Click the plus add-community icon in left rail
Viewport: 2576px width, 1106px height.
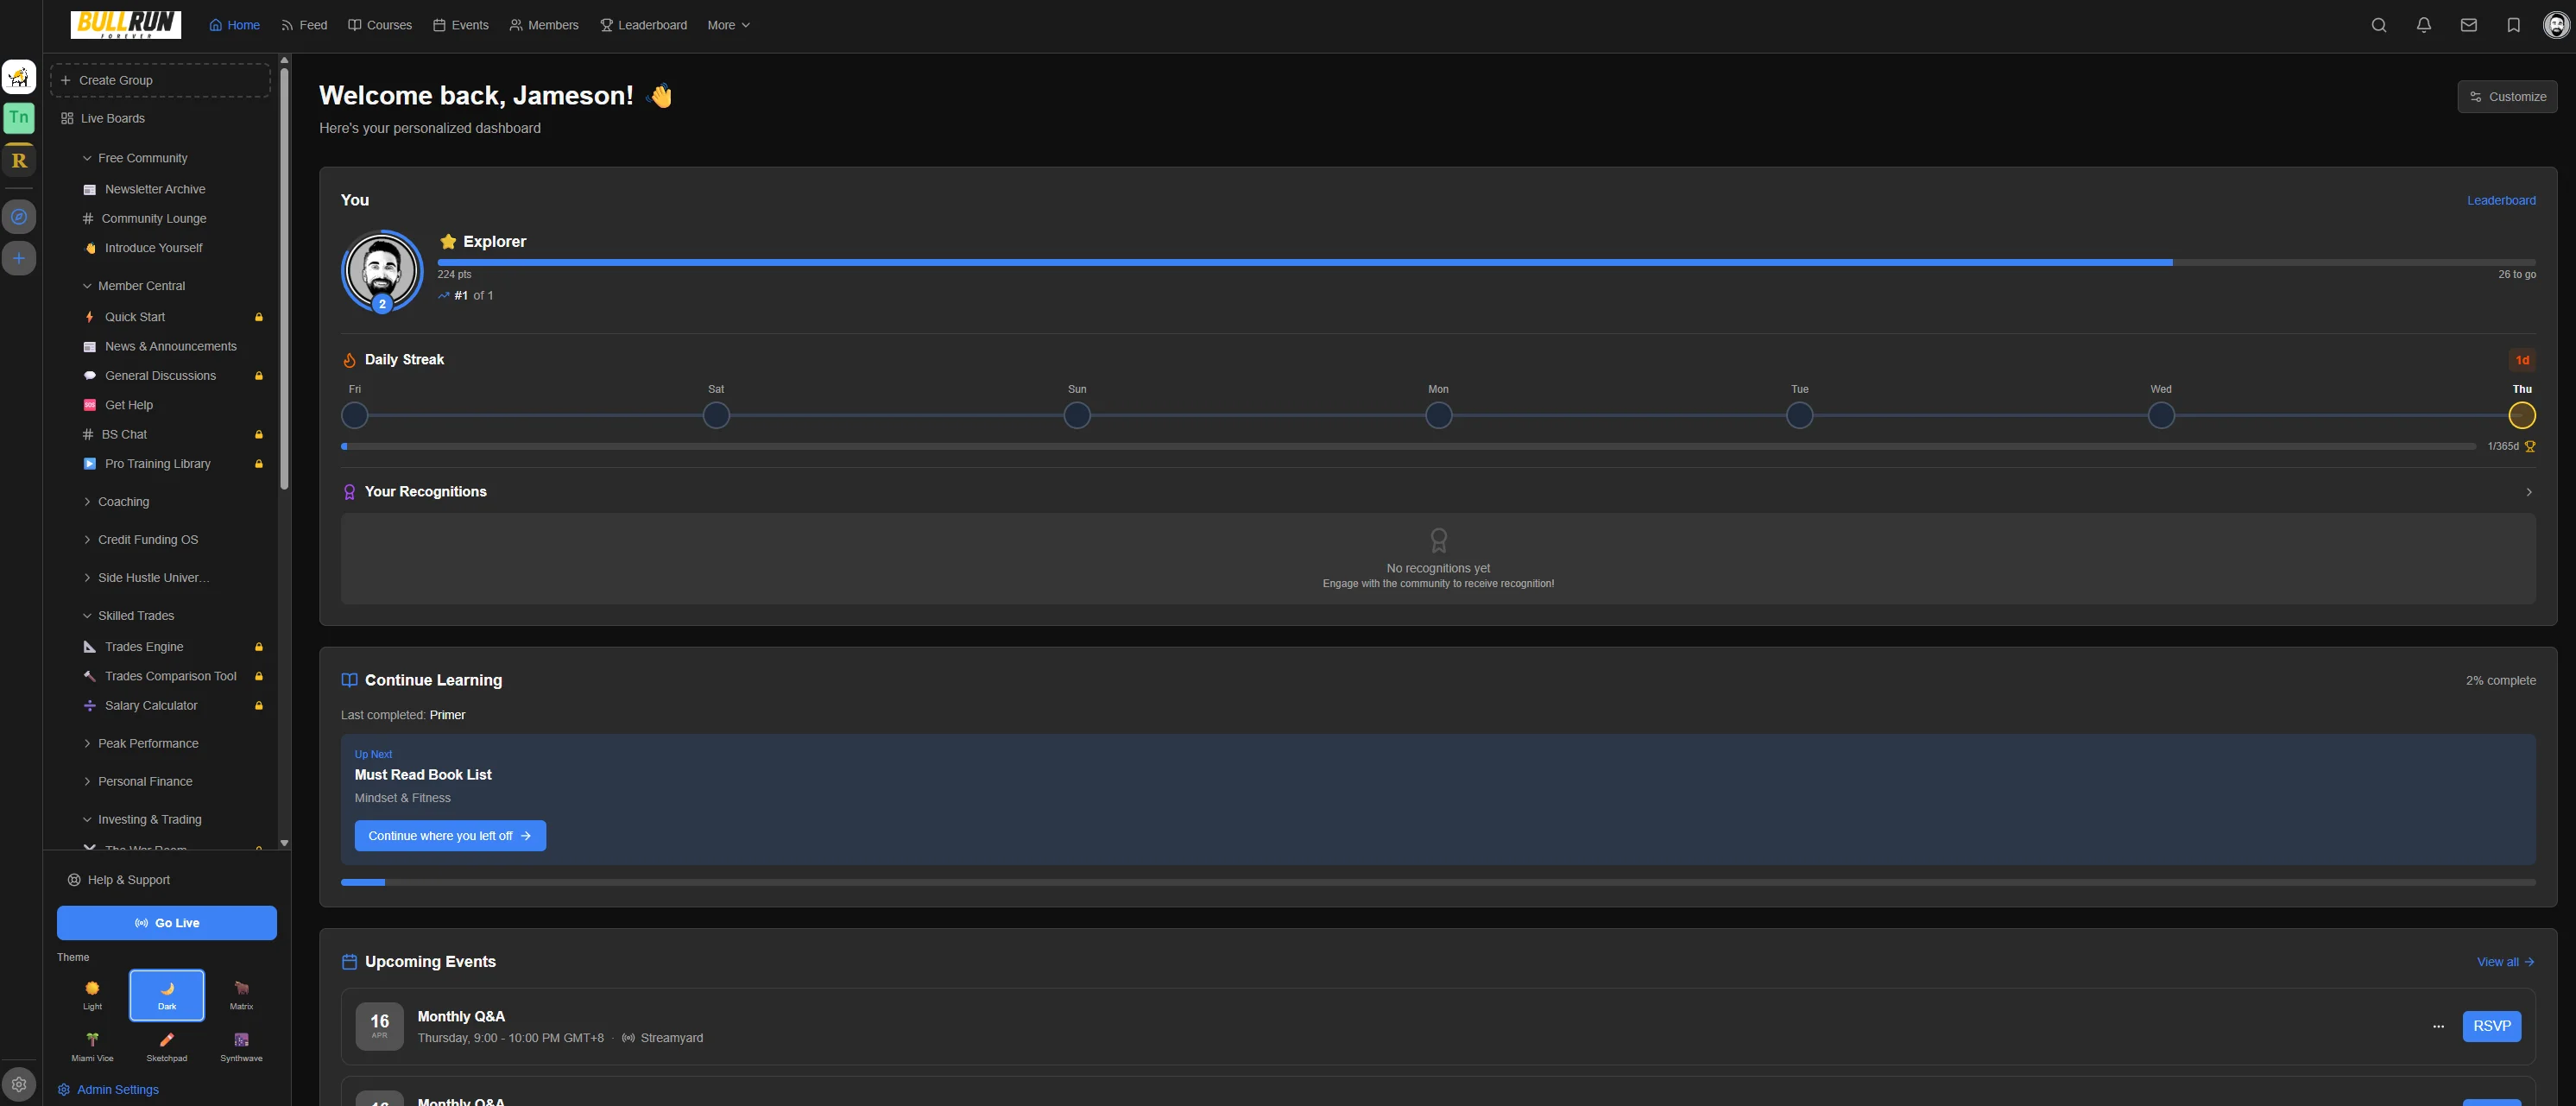[19, 258]
